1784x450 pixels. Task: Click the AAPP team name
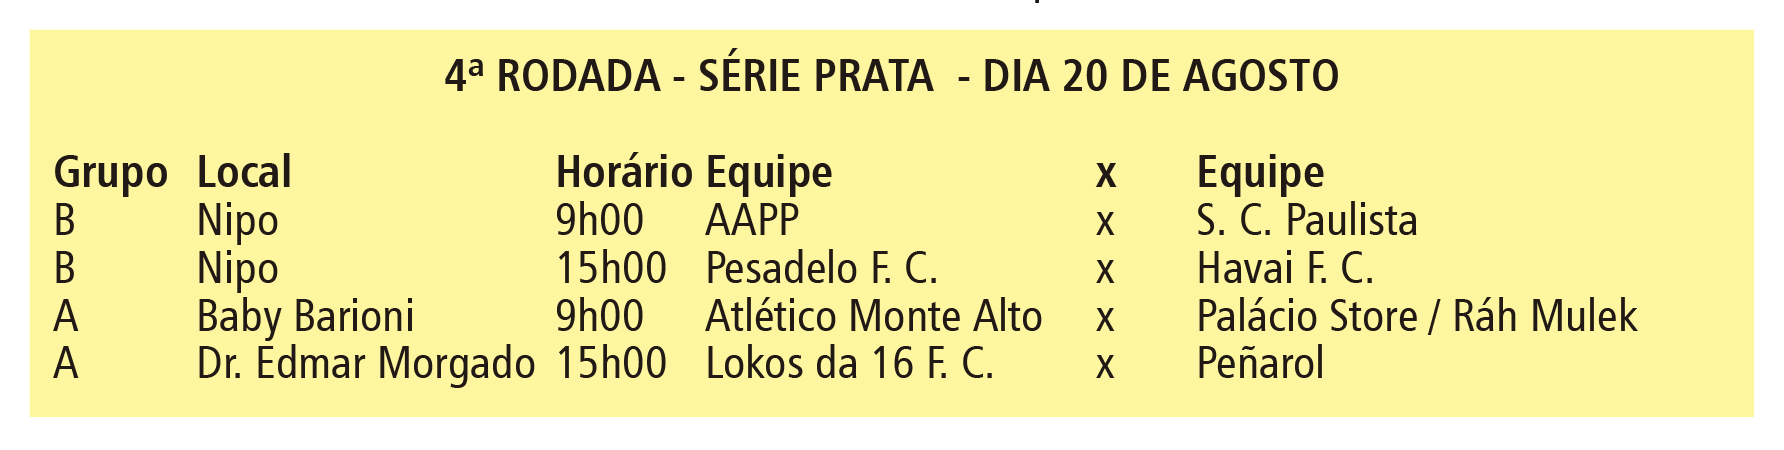(752, 221)
